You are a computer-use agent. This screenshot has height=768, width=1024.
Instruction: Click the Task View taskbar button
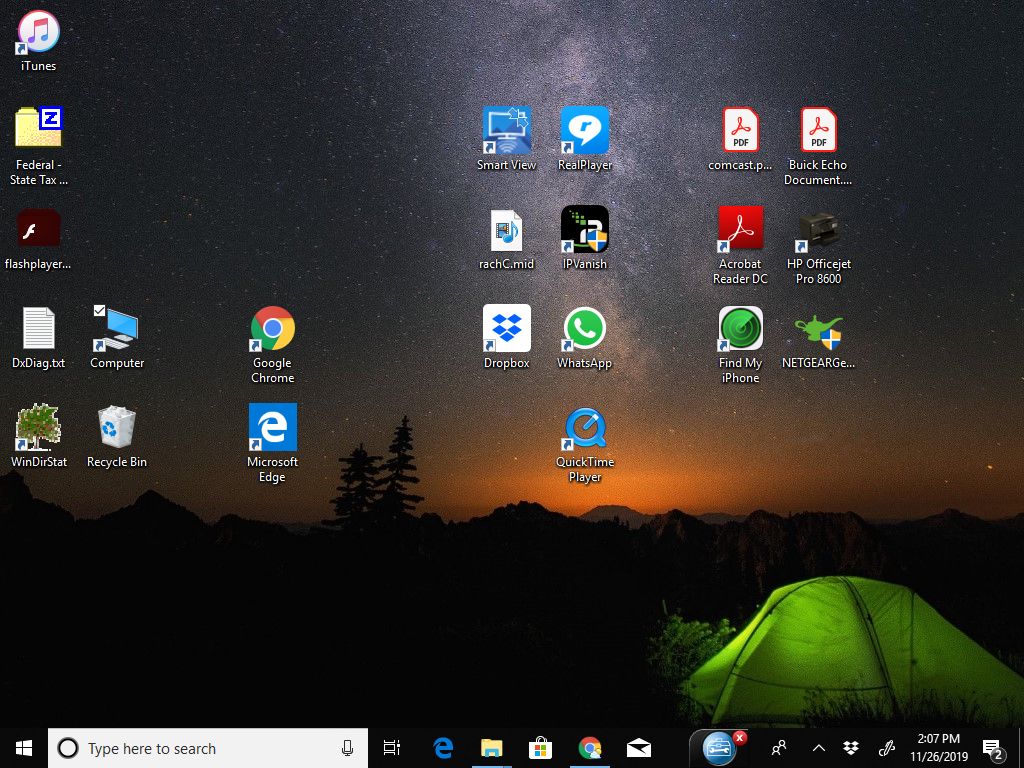point(392,748)
